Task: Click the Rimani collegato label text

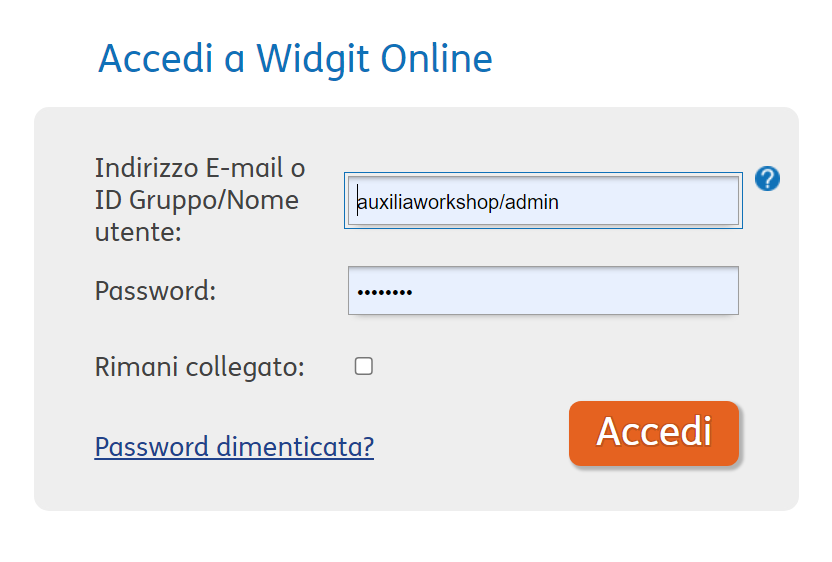Action: 200,367
